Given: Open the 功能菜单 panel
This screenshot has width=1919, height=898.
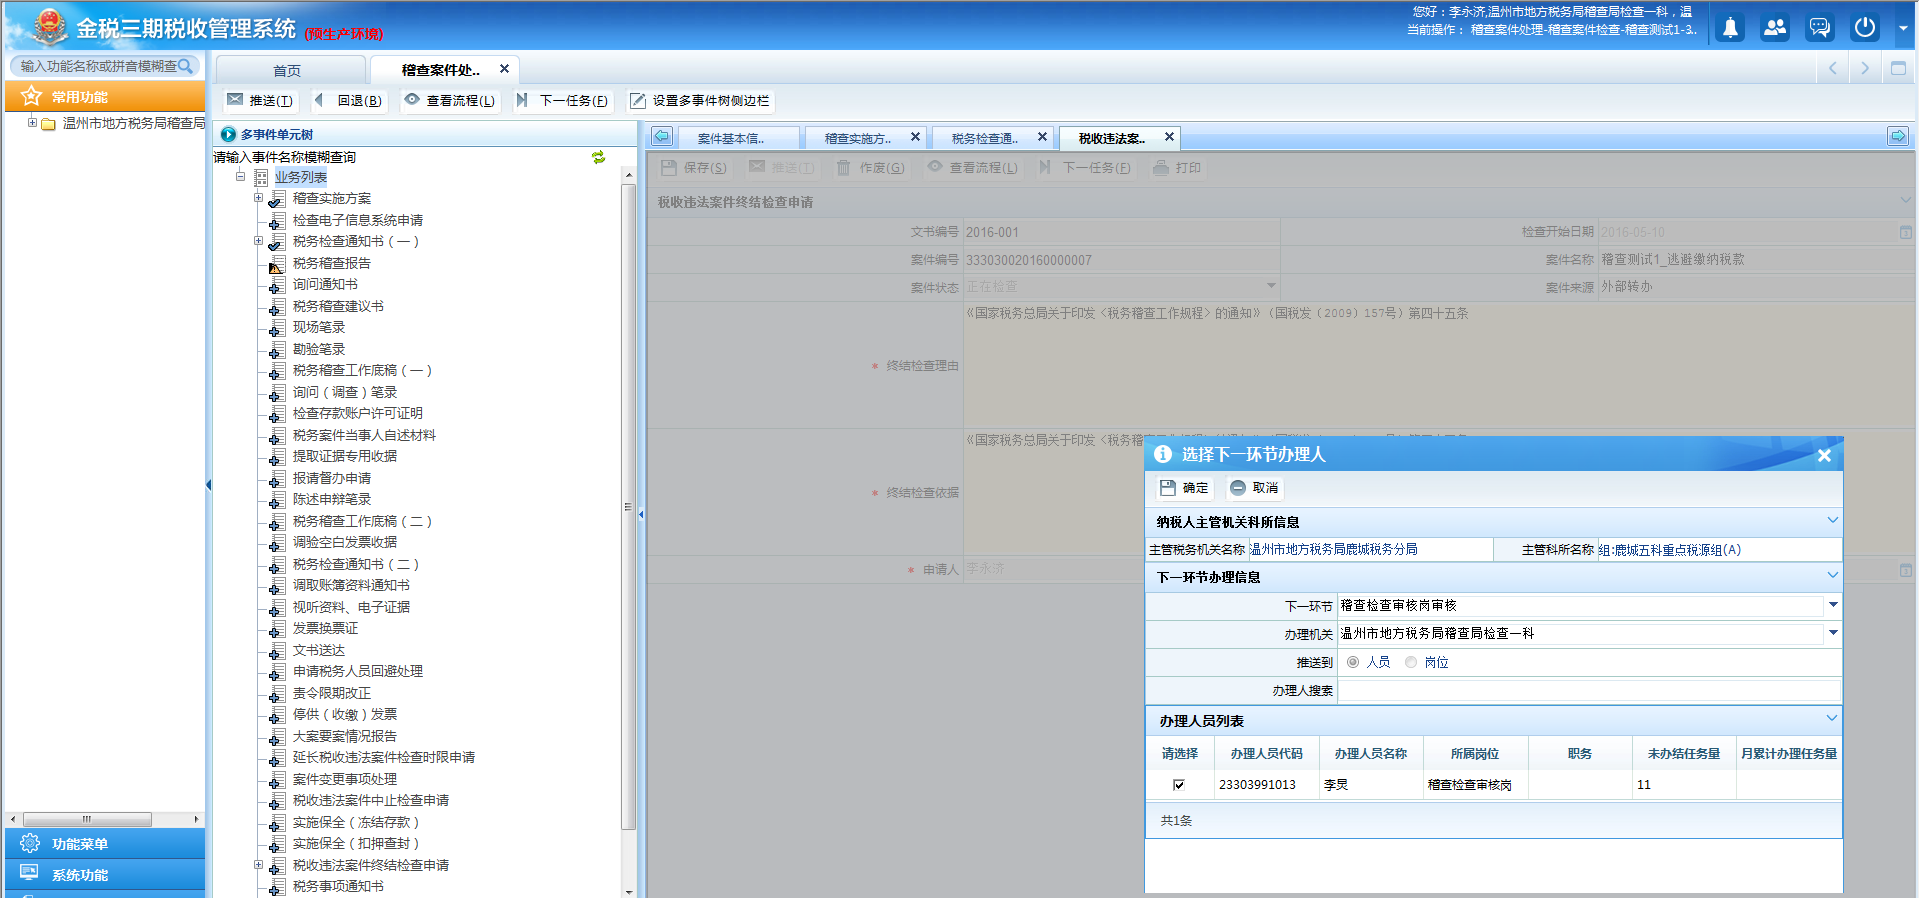Looking at the screenshot, I should (105, 844).
